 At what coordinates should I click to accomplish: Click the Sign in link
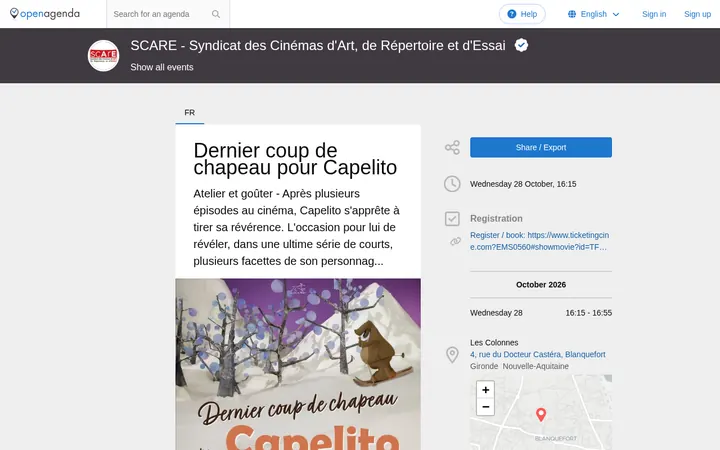[x=654, y=14]
